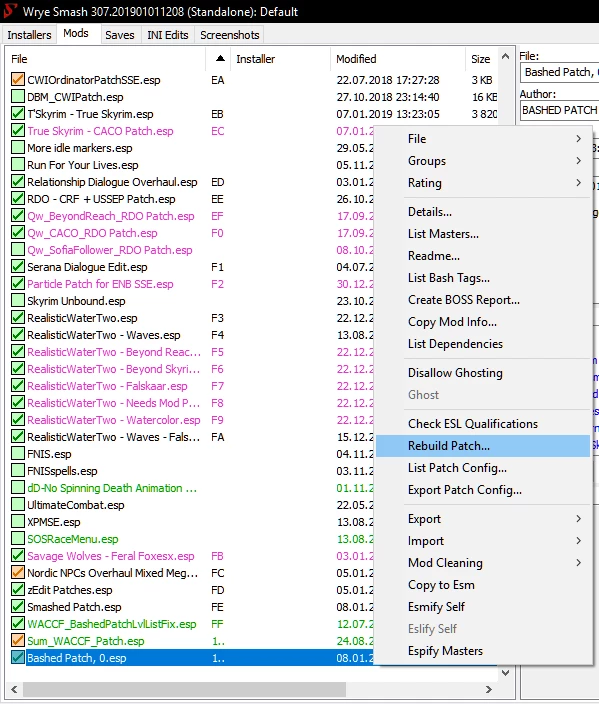This screenshot has height=704, width=599.
Task: Open the Rating submenu
Action: (x=483, y=183)
